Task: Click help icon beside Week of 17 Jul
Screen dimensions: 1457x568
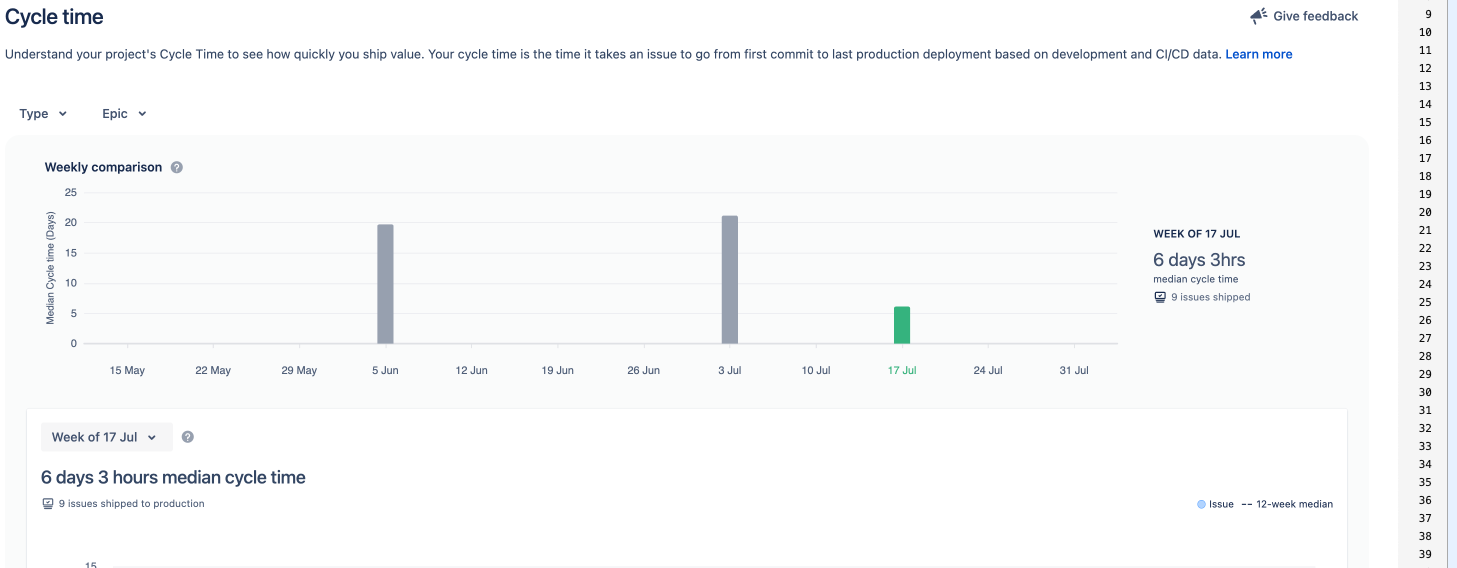Action: (188, 437)
